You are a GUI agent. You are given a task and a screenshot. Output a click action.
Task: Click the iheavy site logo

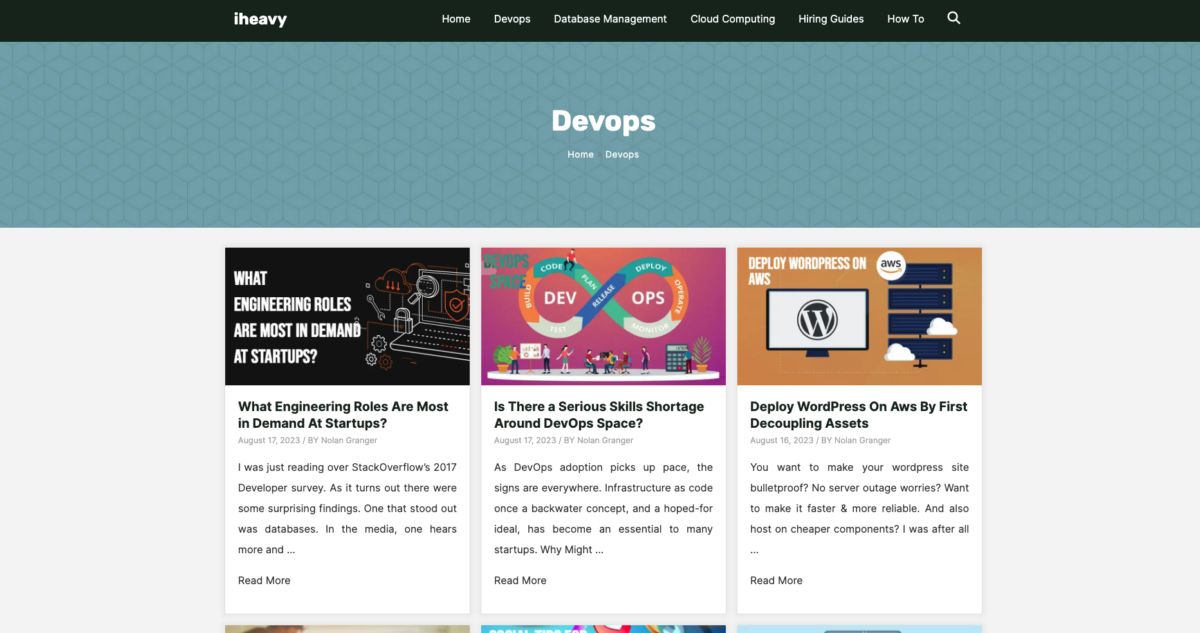click(x=260, y=19)
